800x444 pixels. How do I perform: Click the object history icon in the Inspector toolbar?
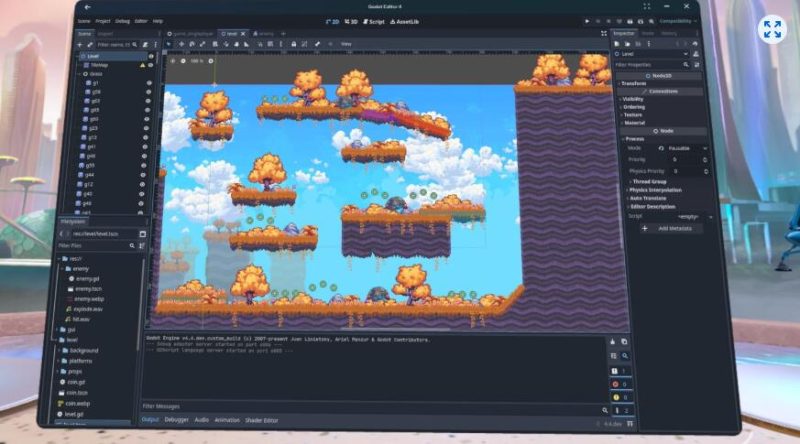coord(695,44)
